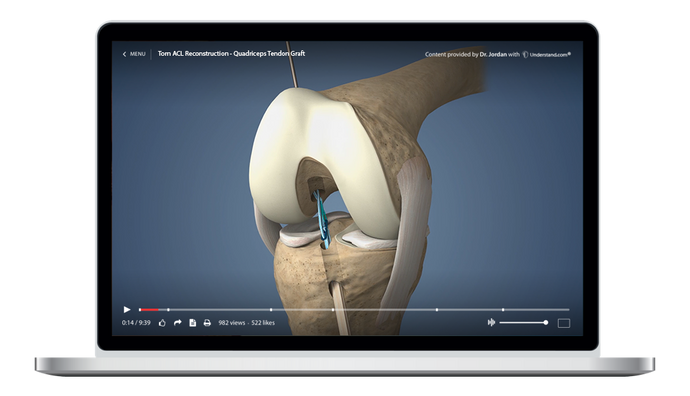This screenshot has width=690, height=396.
Task: Click the video title Torn ACL Reconstruction
Action: point(231,54)
